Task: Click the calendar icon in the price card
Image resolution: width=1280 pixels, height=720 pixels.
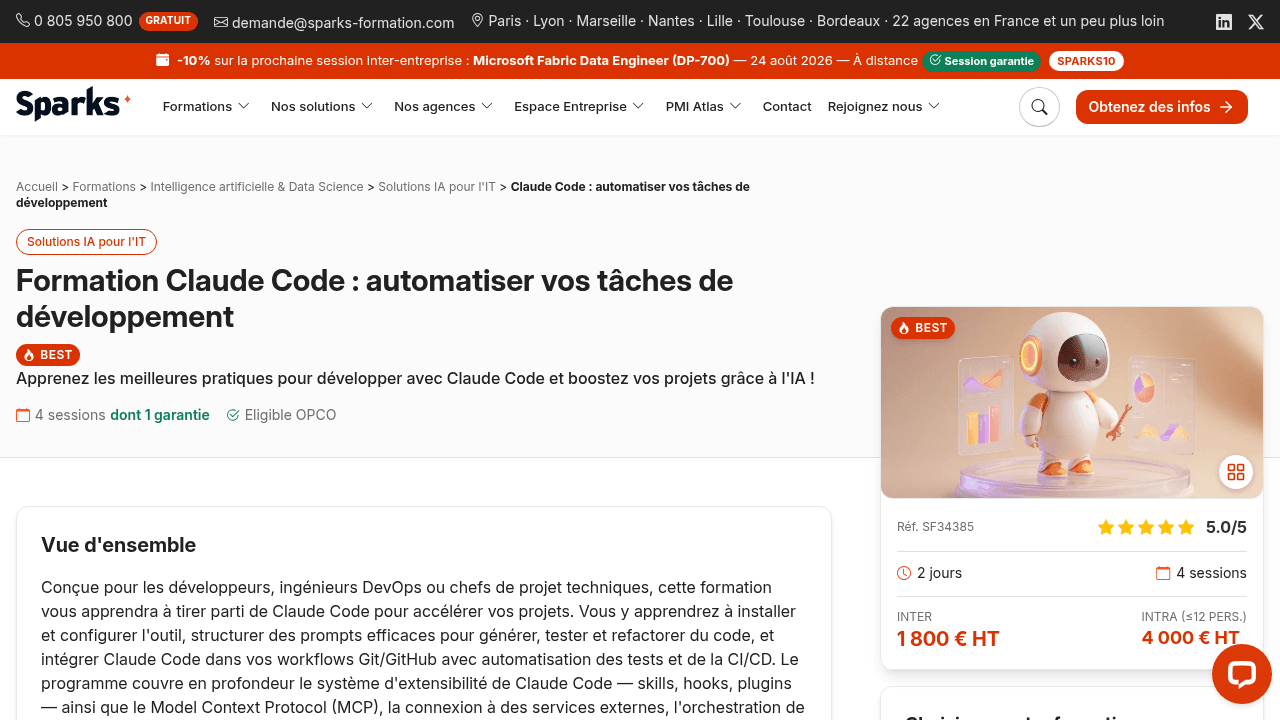Action: [1163, 573]
